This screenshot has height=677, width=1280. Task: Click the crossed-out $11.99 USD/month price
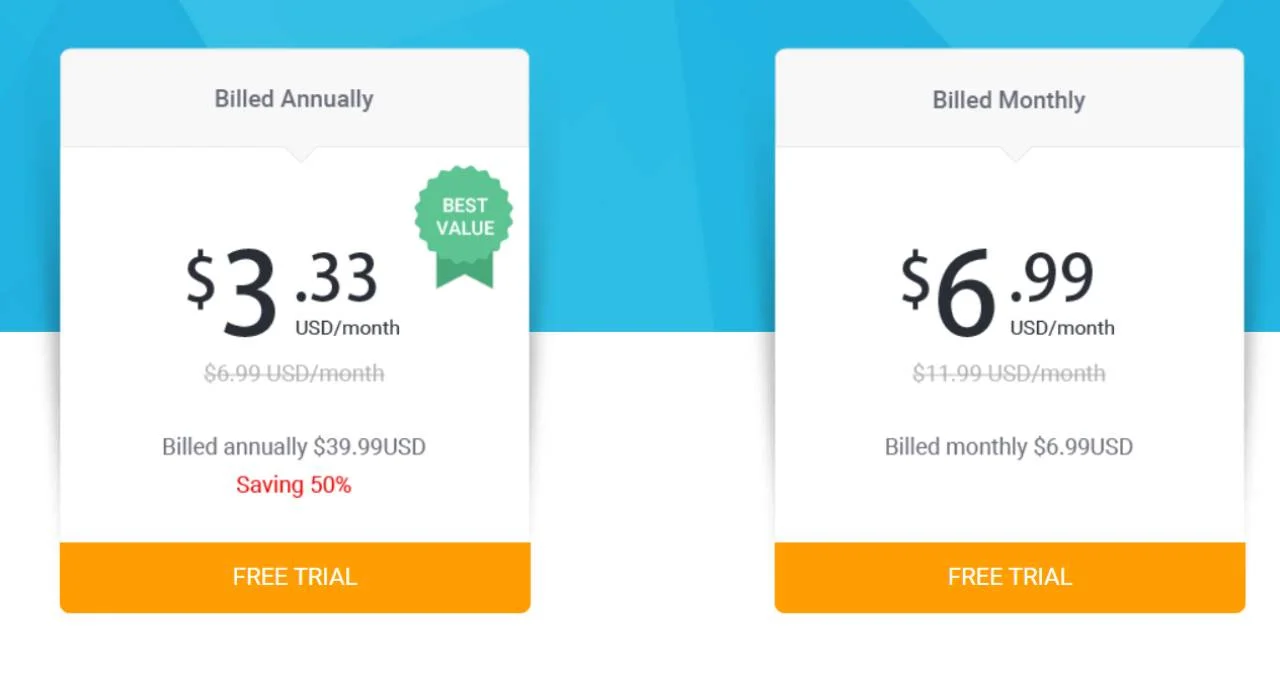(x=1009, y=374)
